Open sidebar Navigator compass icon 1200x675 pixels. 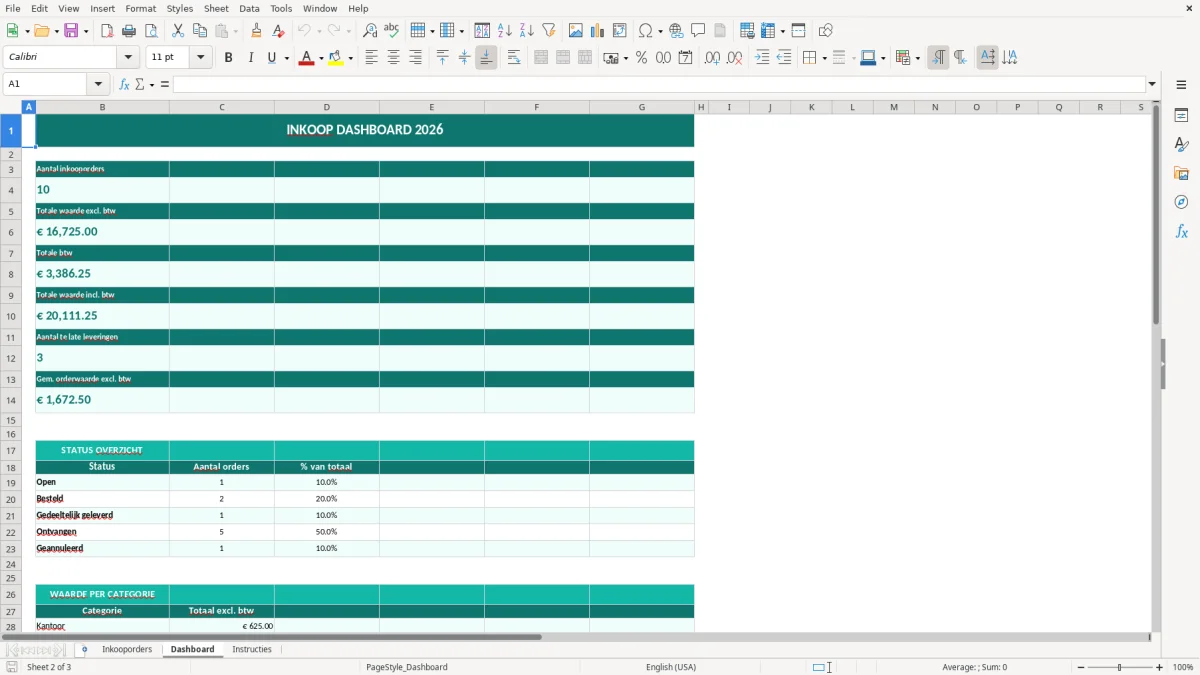tap(1181, 202)
